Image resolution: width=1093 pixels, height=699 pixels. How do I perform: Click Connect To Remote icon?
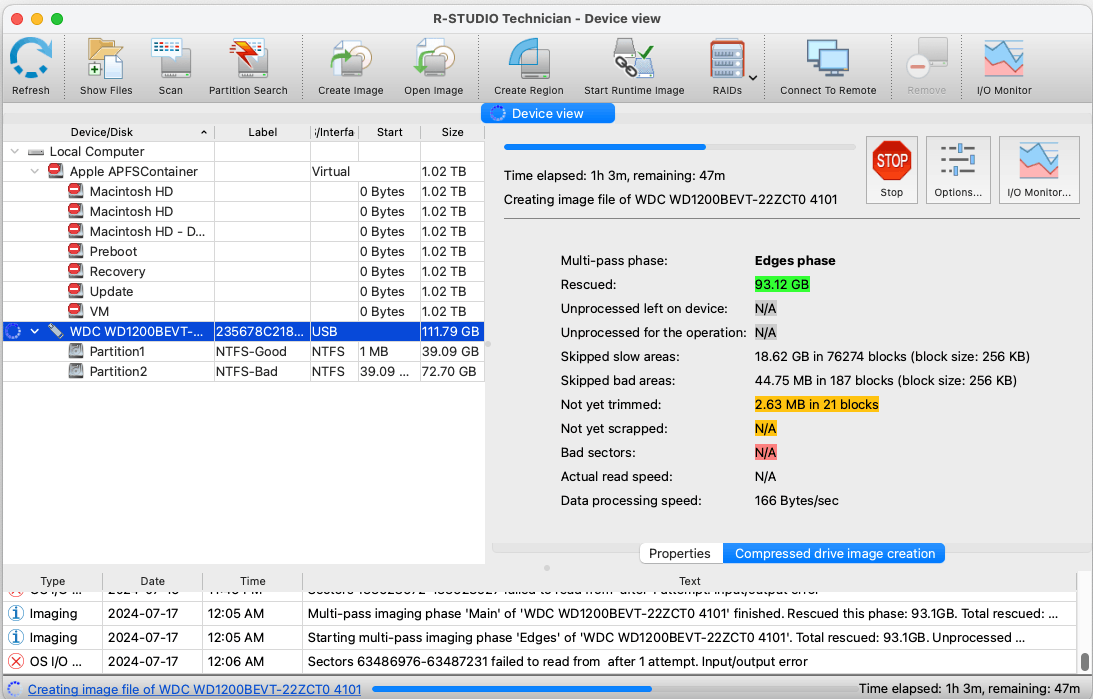828,67
